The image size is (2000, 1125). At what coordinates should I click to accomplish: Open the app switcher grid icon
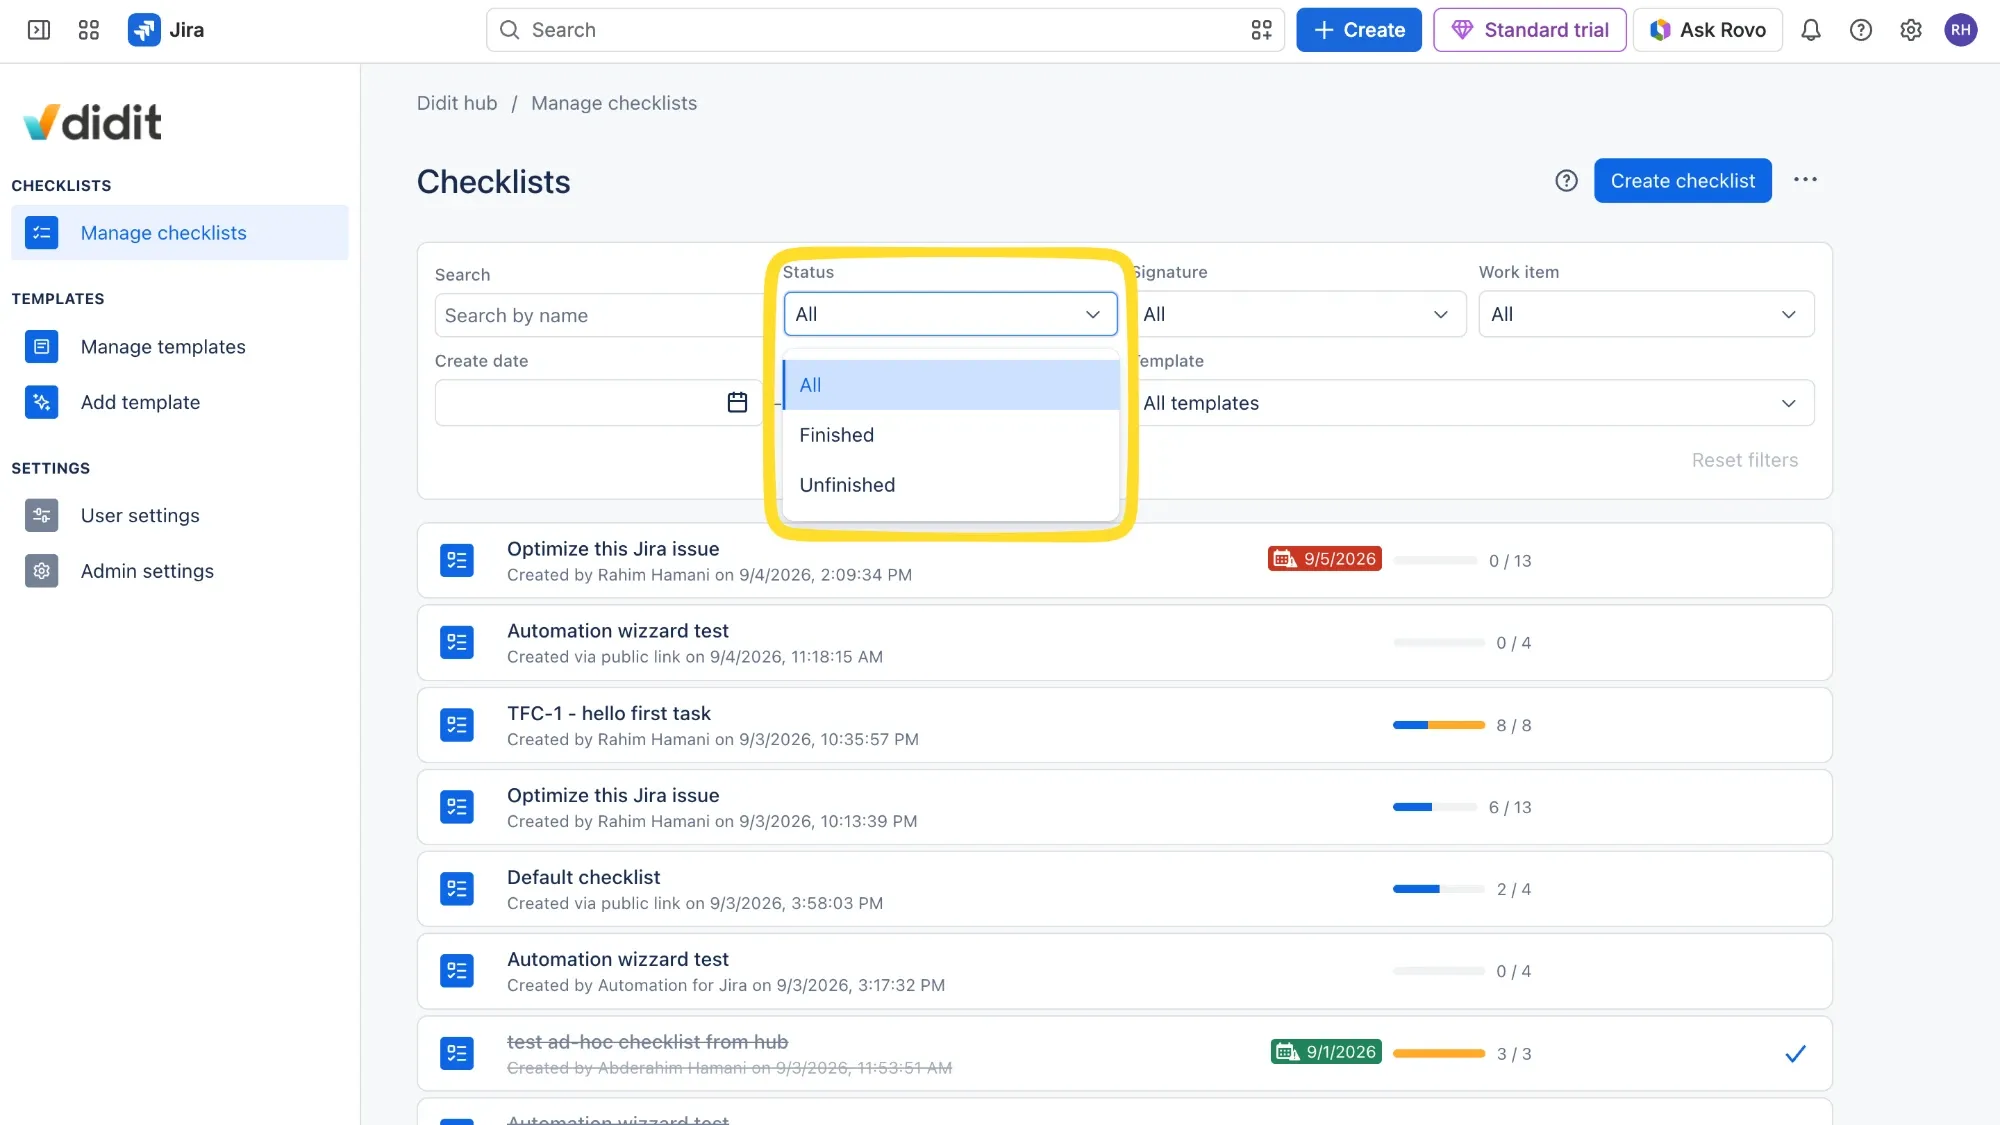pyautogui.click(x=89, y=30)
